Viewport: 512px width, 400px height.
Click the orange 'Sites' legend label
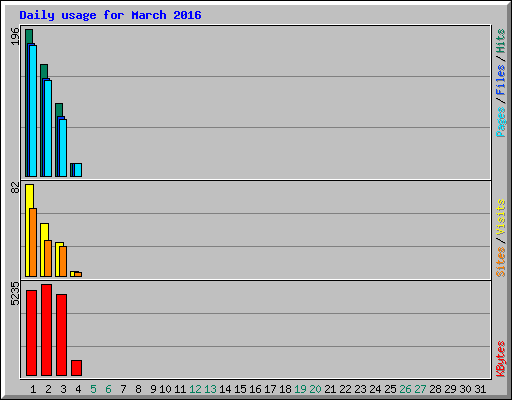[500, 262]
